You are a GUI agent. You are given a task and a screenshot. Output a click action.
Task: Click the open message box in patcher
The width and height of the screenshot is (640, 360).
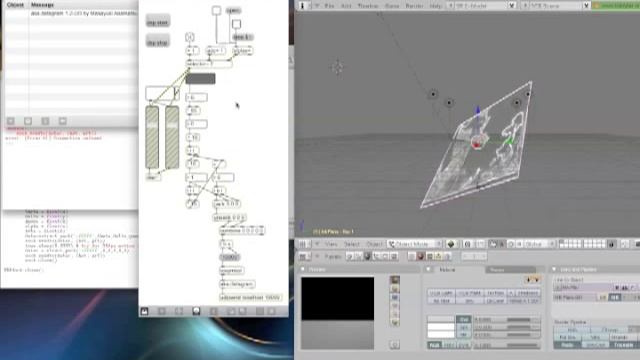point(233,11)
